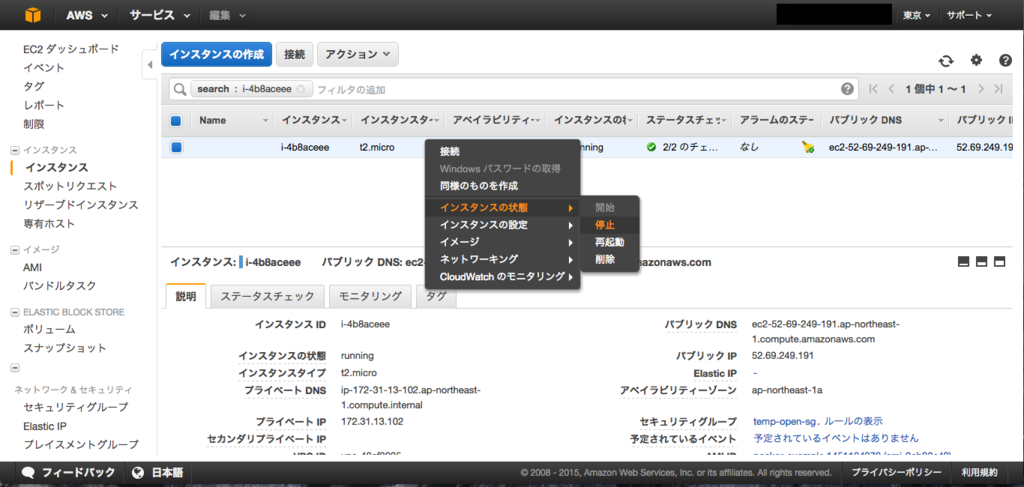Open インスタンスの設定 submenu
This screenshot has height=487, width=1024.
point(502,225)
